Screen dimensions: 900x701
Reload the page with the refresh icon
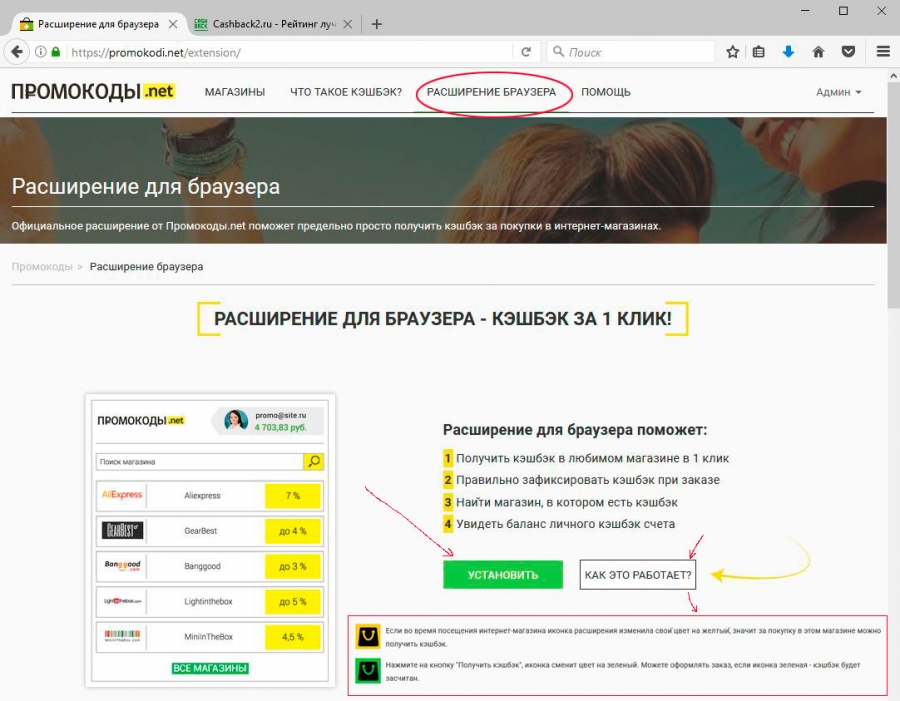click(525, 52)
